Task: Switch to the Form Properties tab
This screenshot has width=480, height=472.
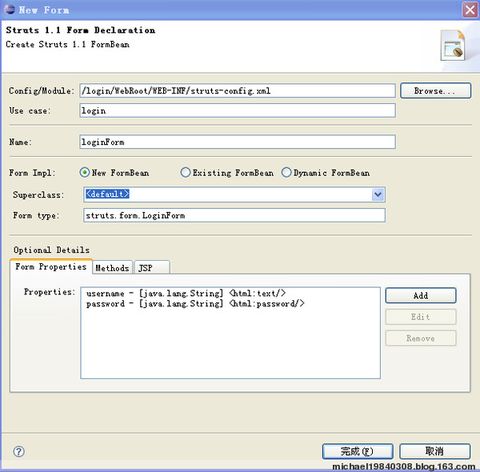Action: pyautogui.click(x=51, y=267)
